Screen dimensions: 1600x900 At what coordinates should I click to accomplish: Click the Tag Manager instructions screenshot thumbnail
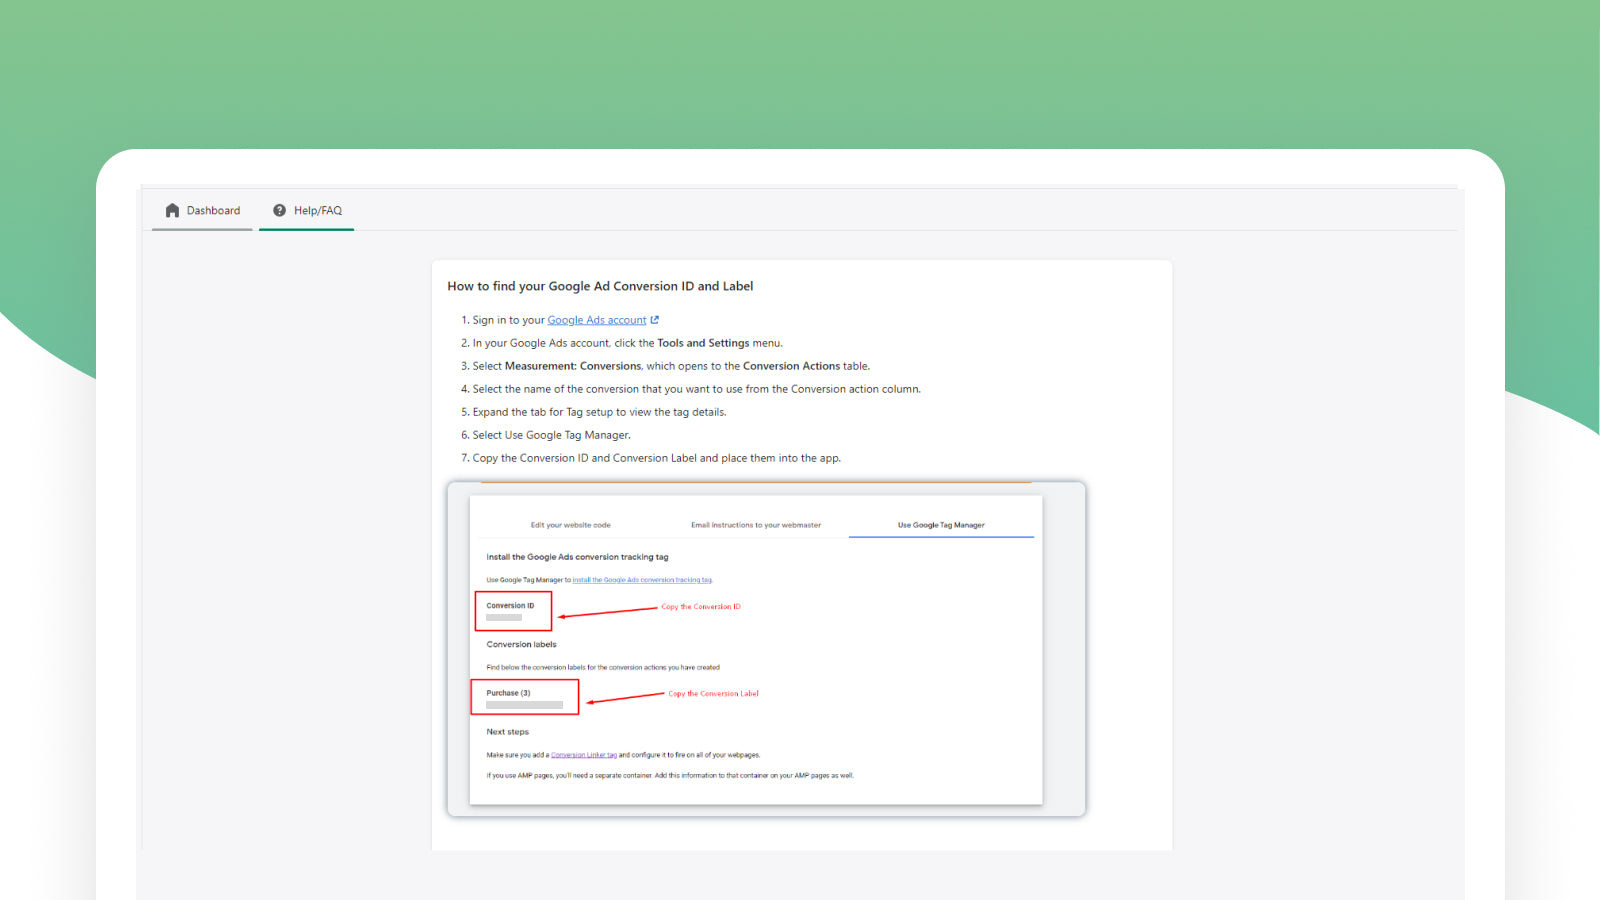coord(766,649)
